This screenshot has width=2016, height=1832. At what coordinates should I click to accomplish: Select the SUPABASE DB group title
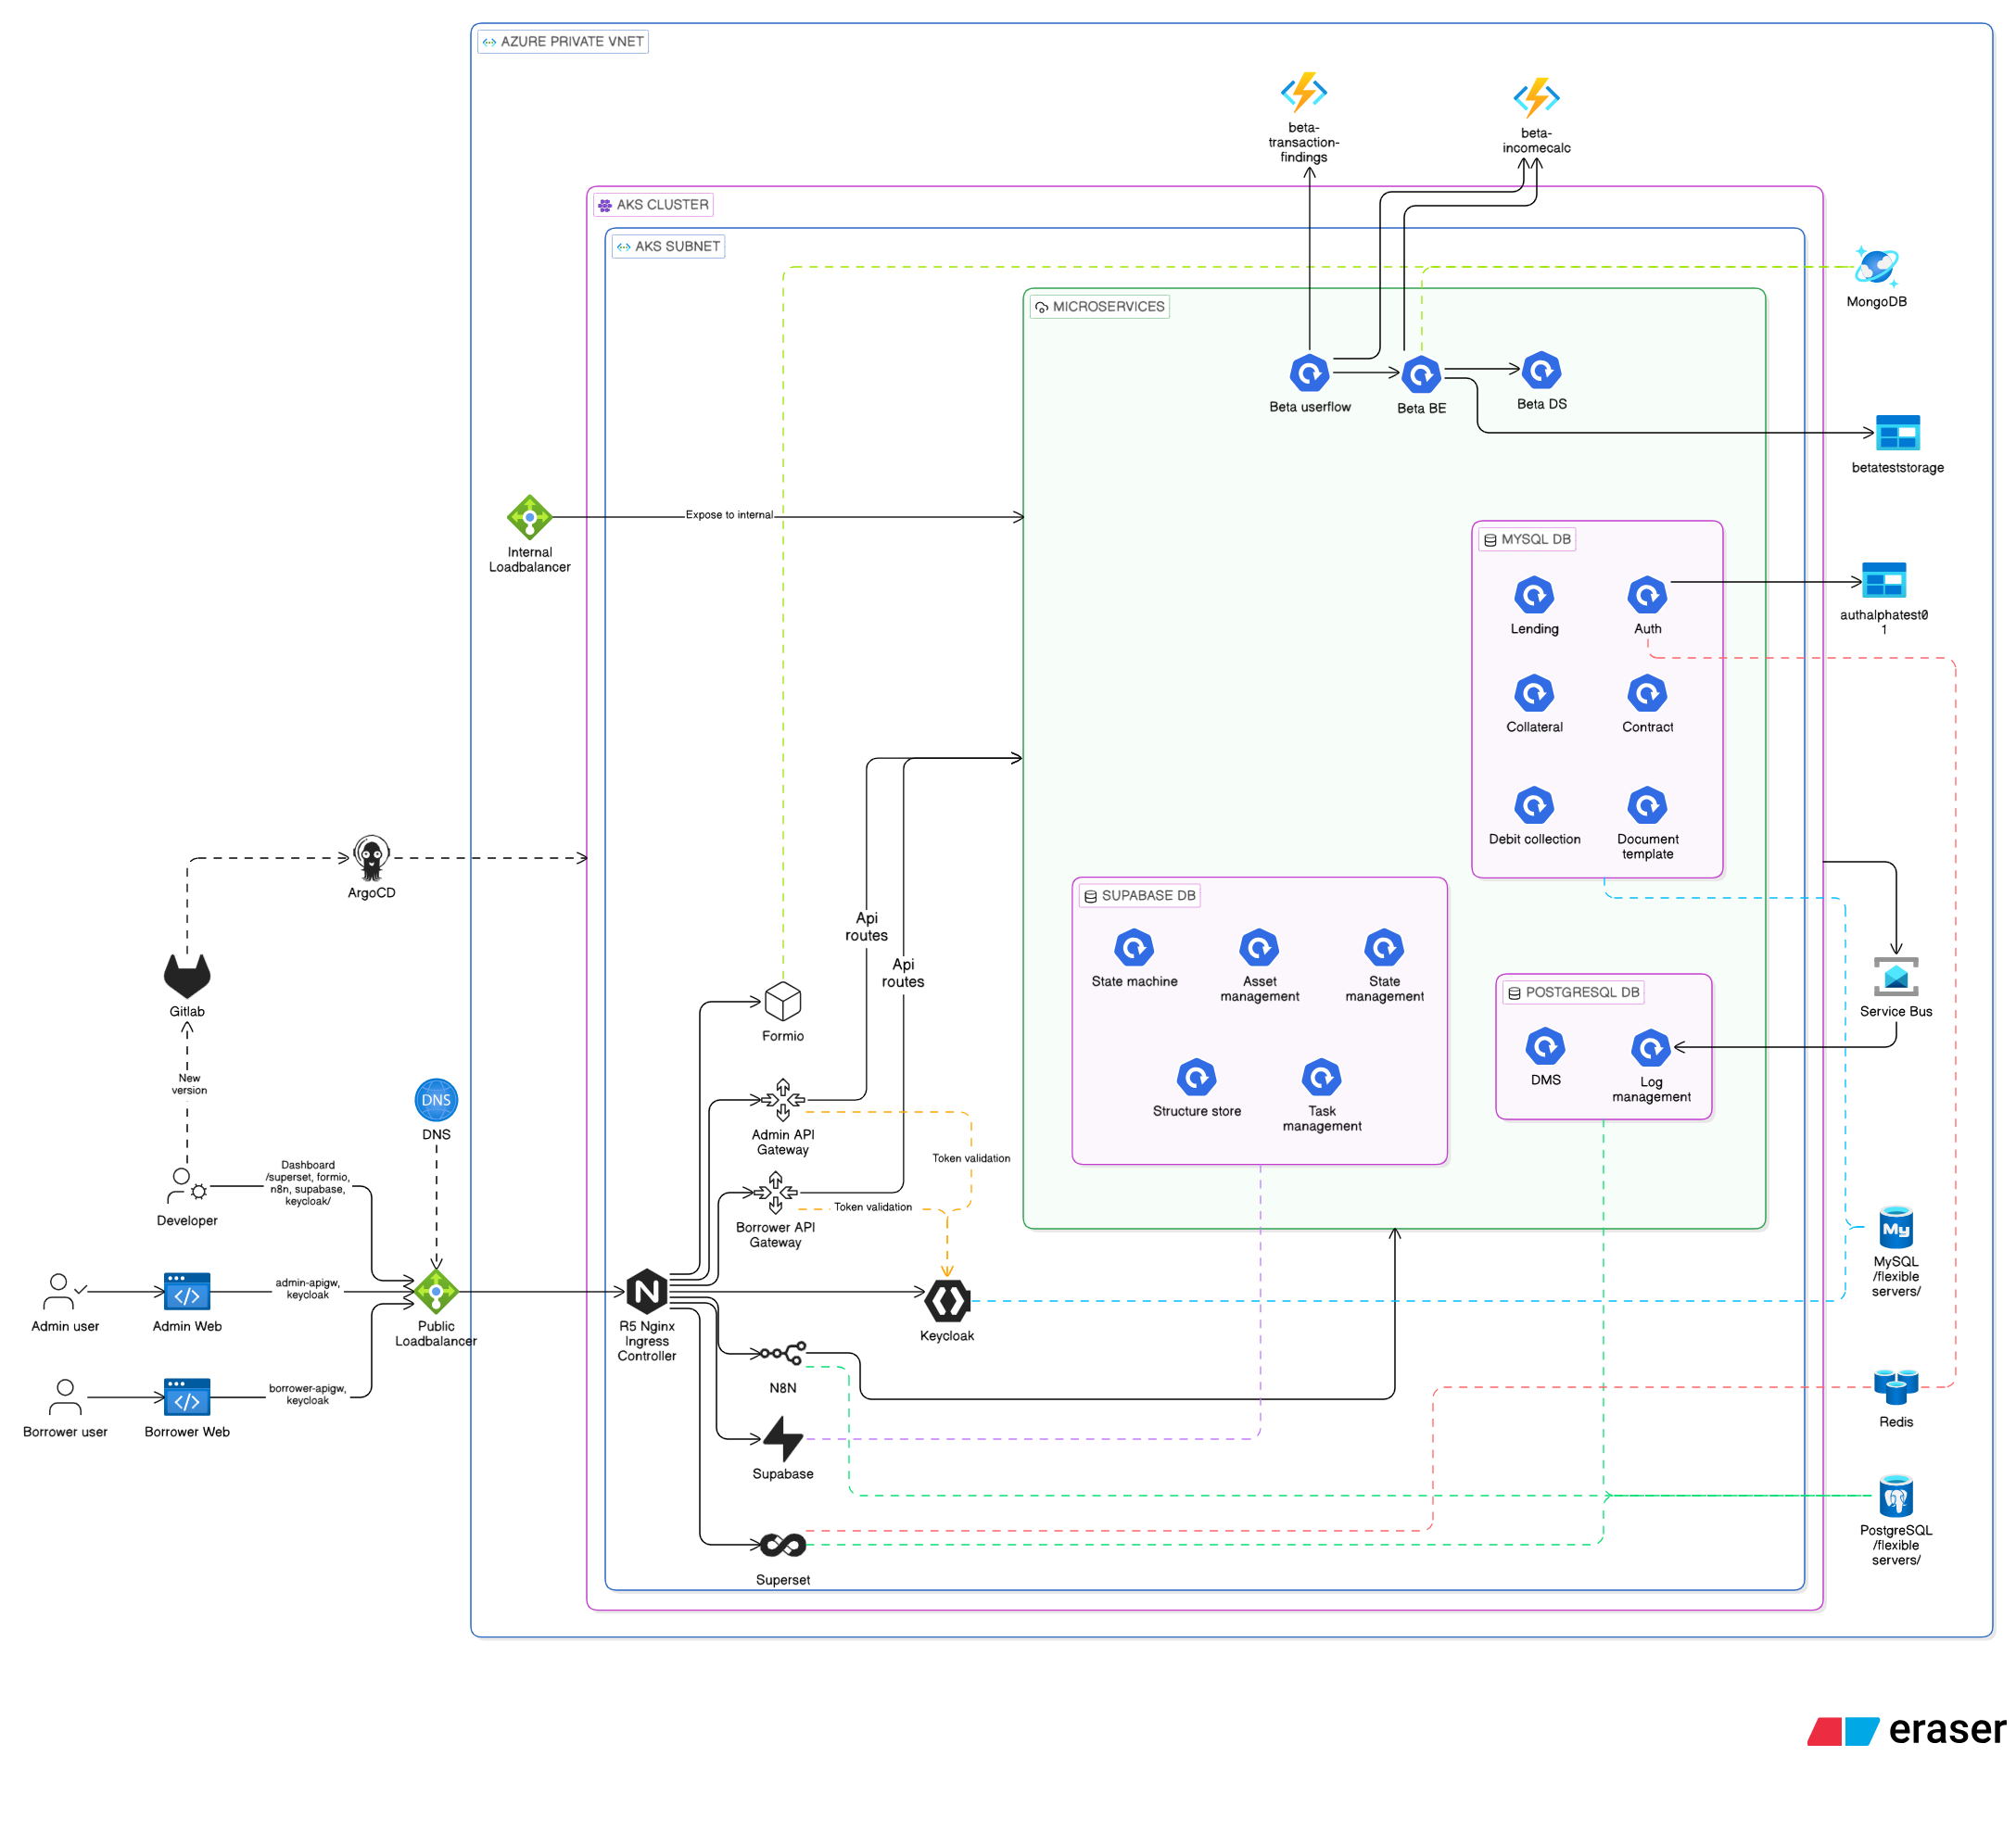pos(1139,895)
